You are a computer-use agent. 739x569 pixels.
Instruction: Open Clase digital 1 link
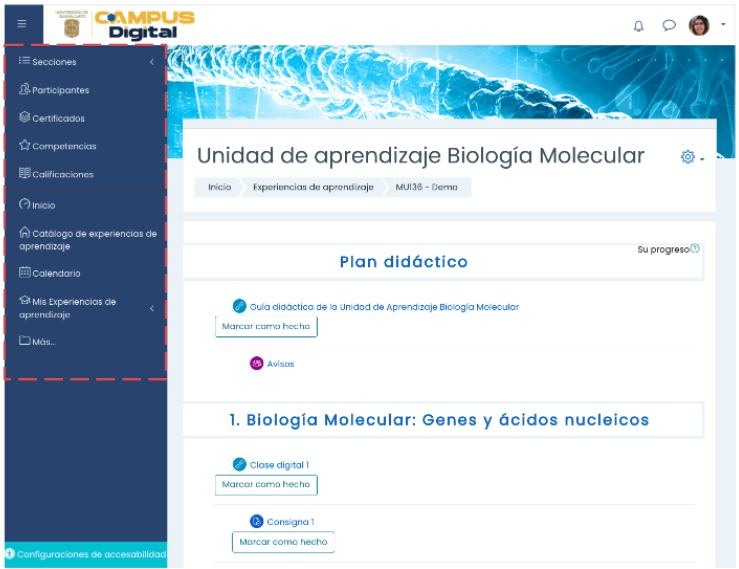279,465
